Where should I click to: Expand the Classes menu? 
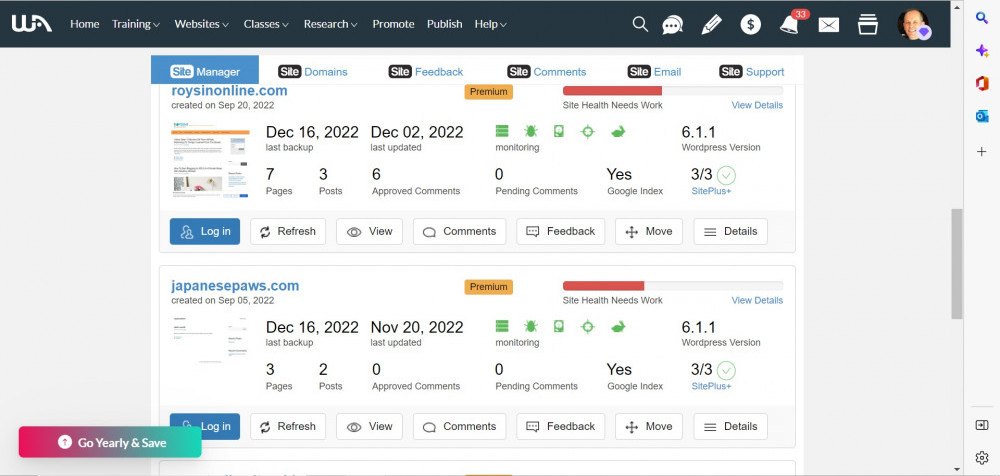pos(266,24)
